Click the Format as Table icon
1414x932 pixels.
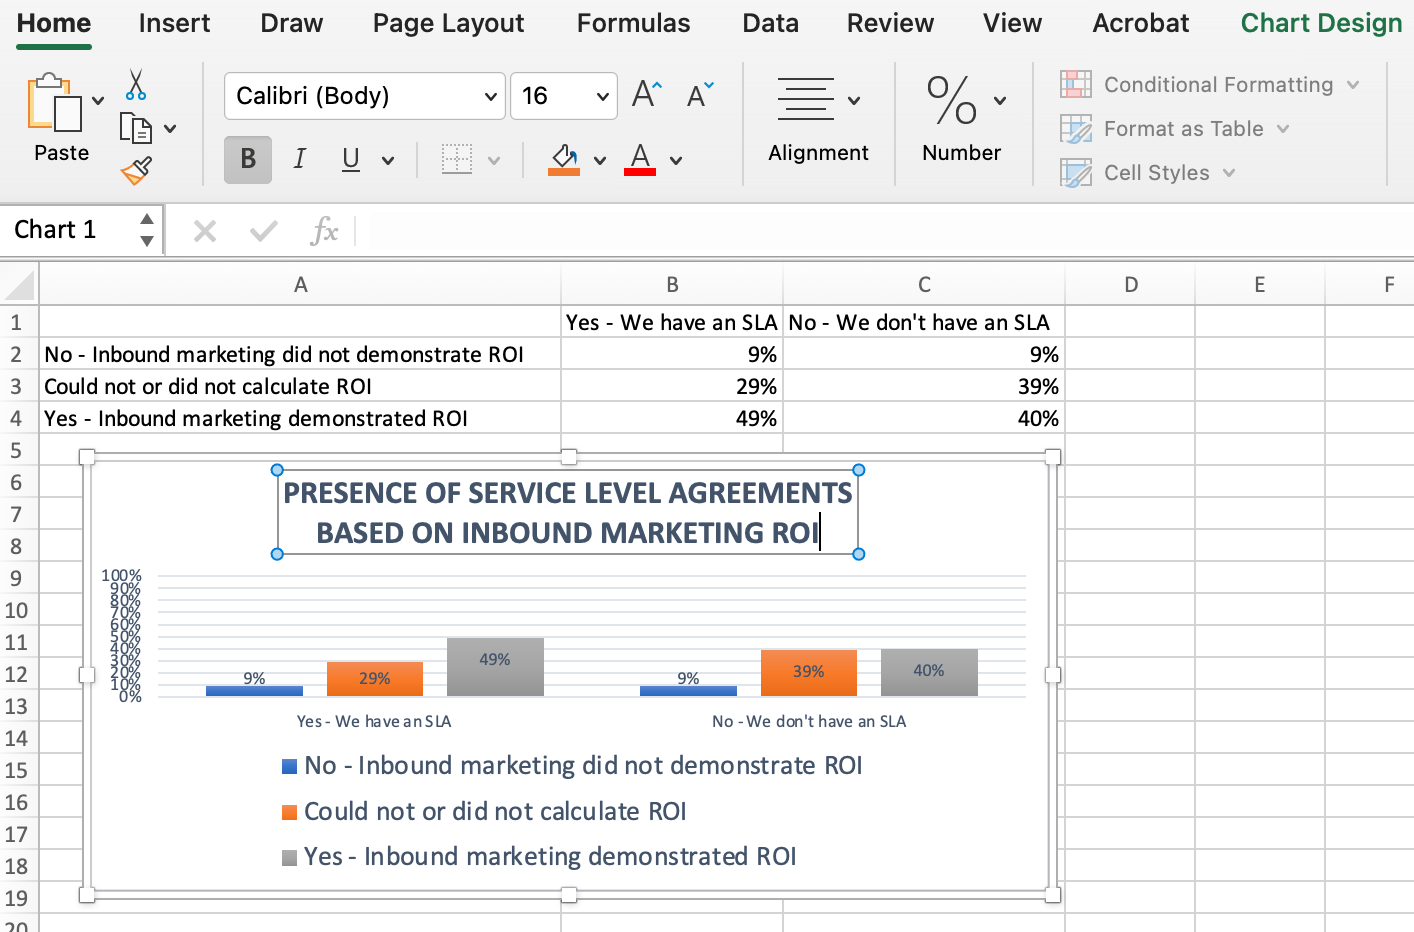point(1076,129)
